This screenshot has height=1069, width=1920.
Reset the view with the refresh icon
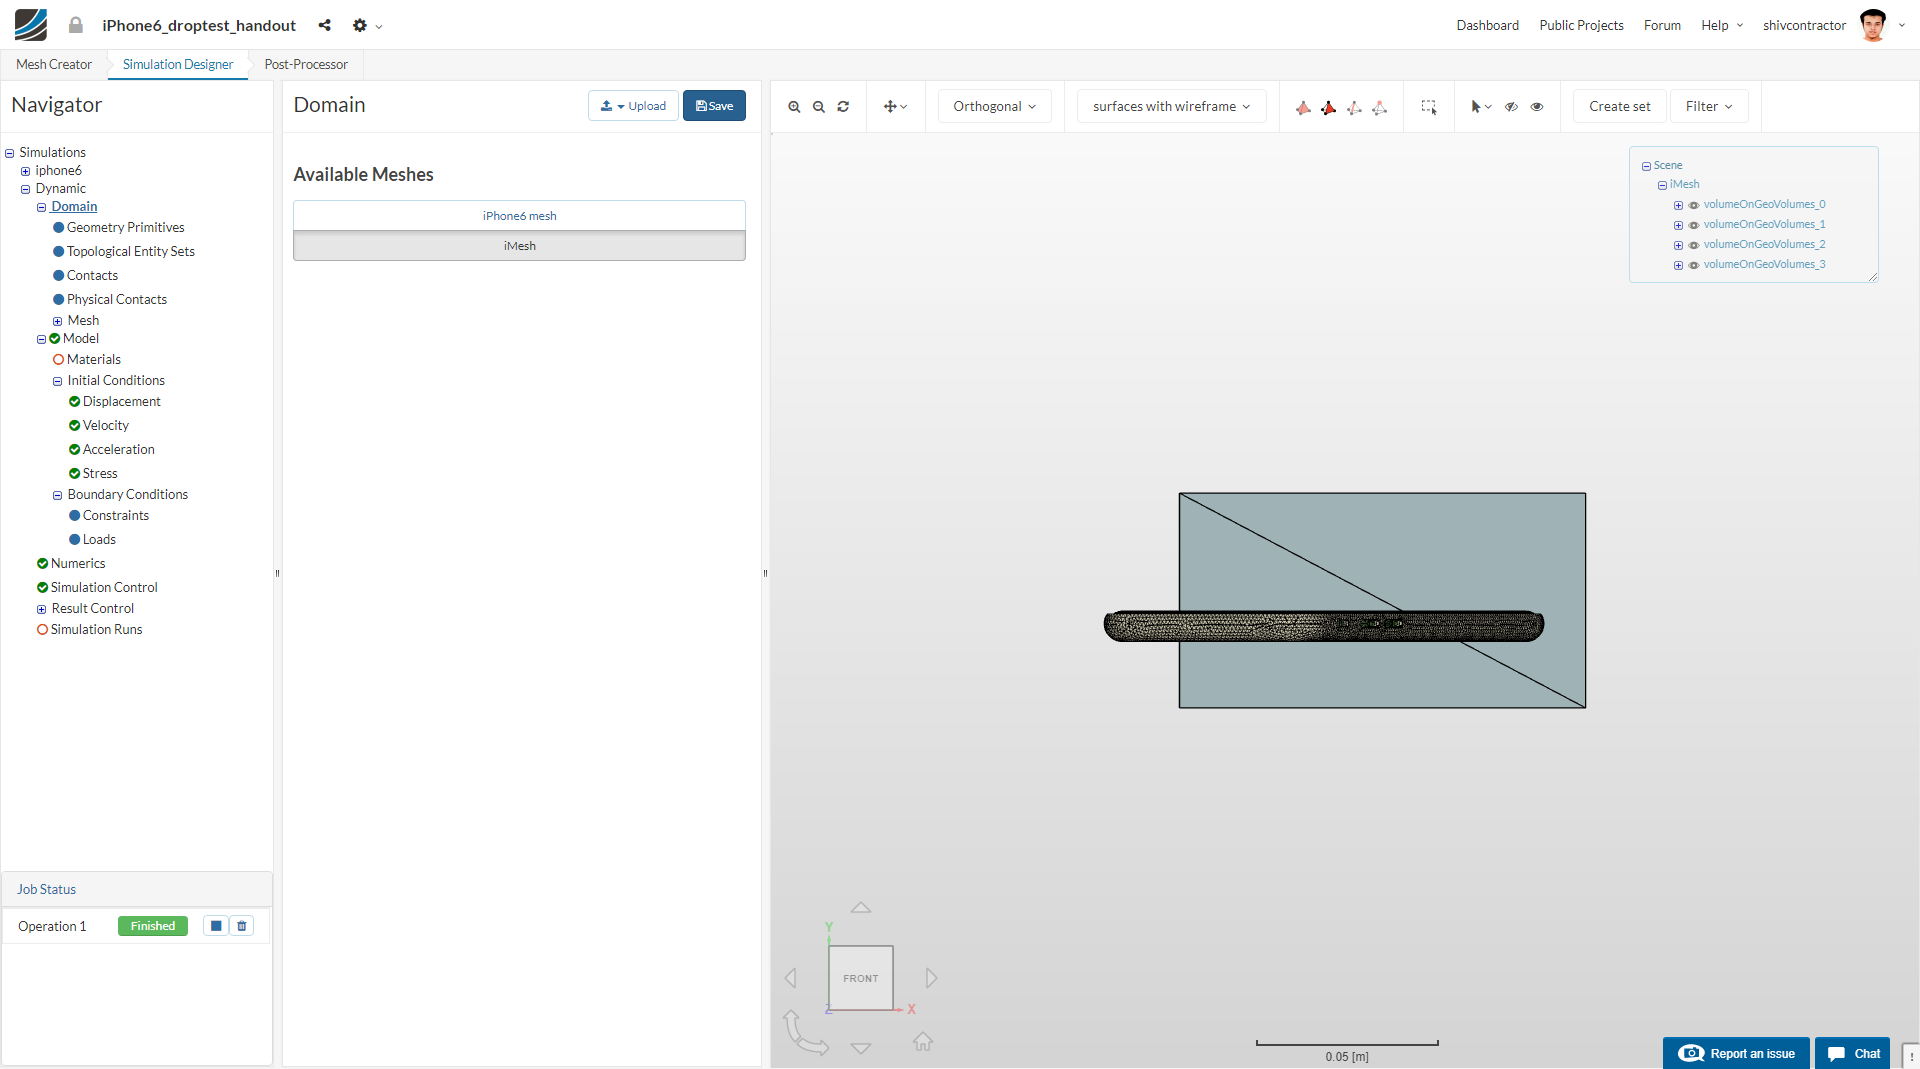(x=843, y=107)
